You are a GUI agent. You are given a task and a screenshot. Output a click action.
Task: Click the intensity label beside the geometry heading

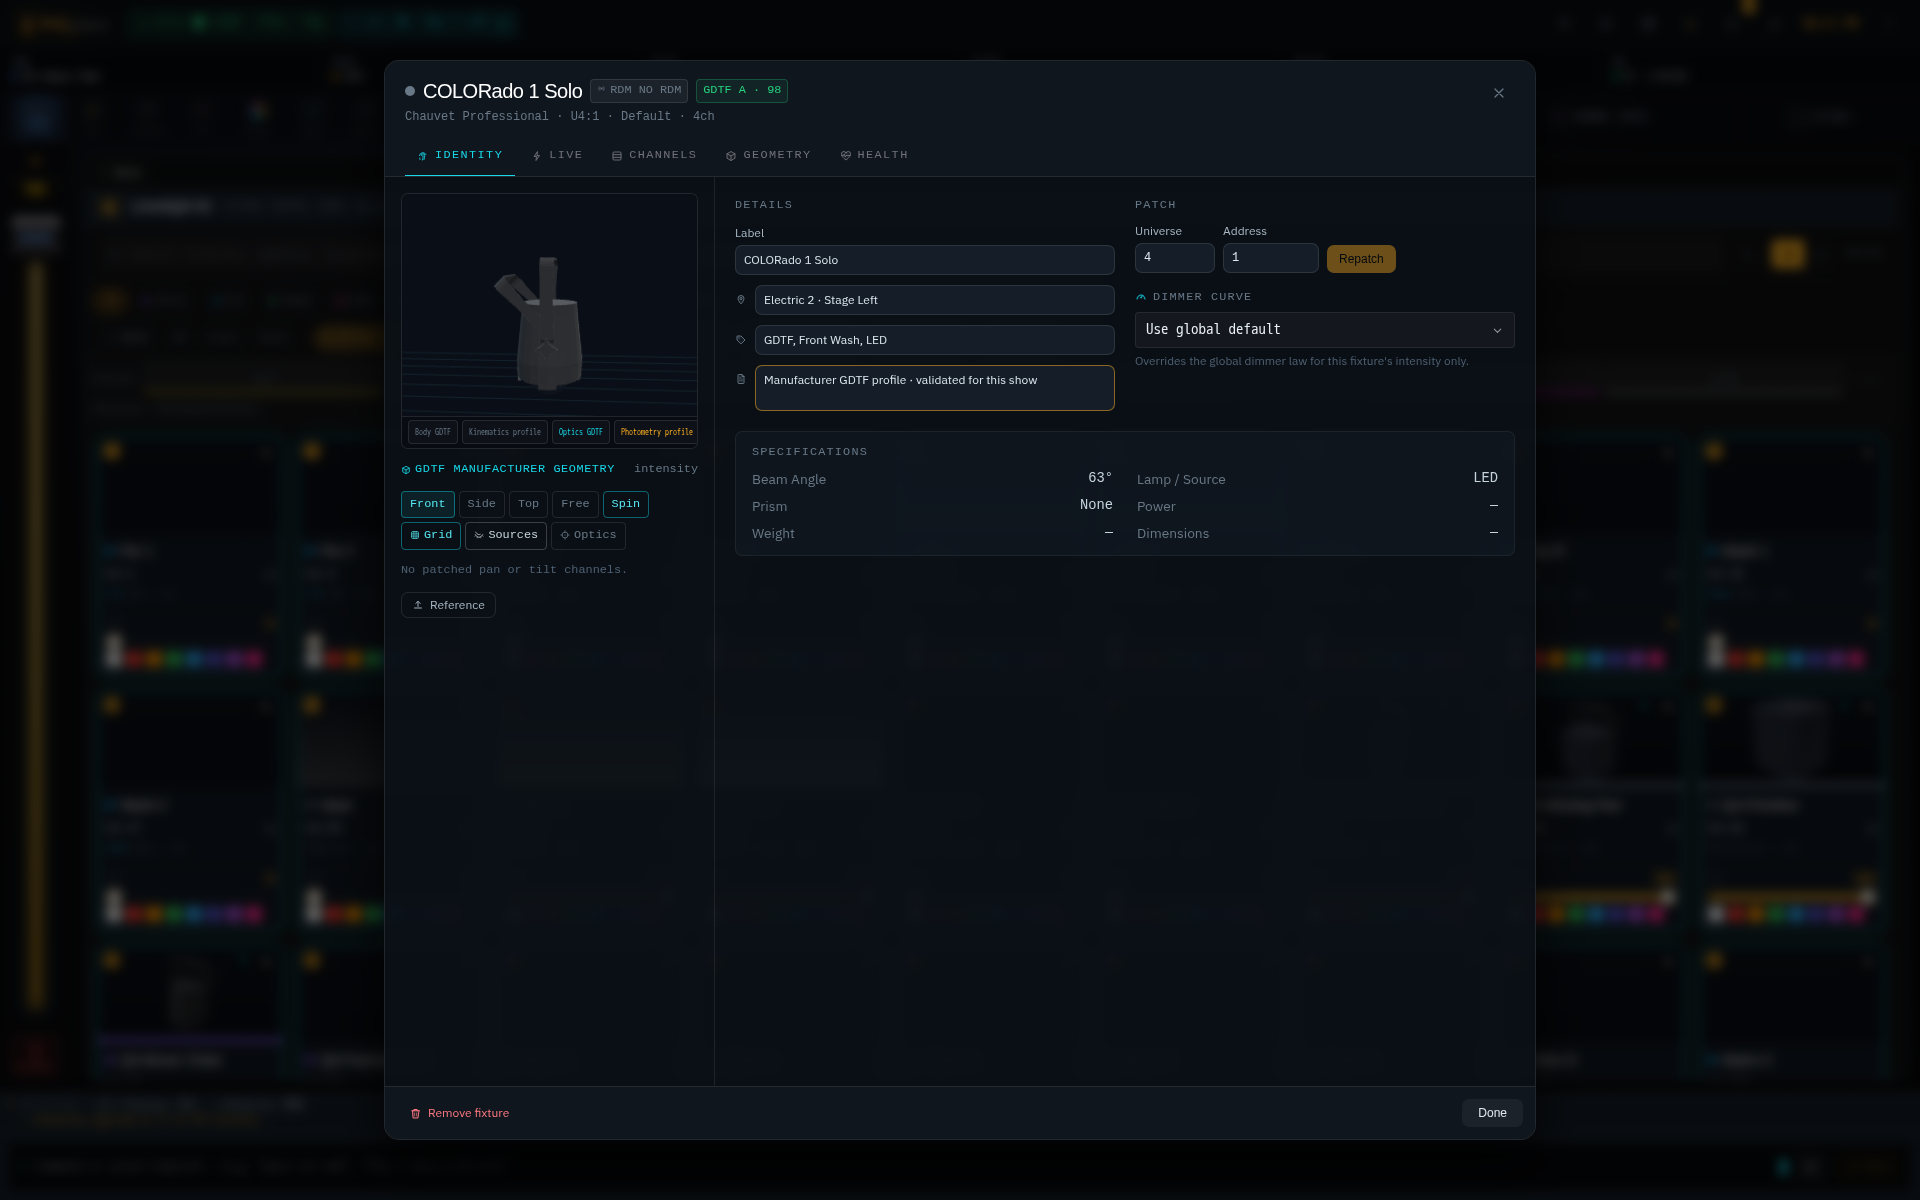pos(666,469)
